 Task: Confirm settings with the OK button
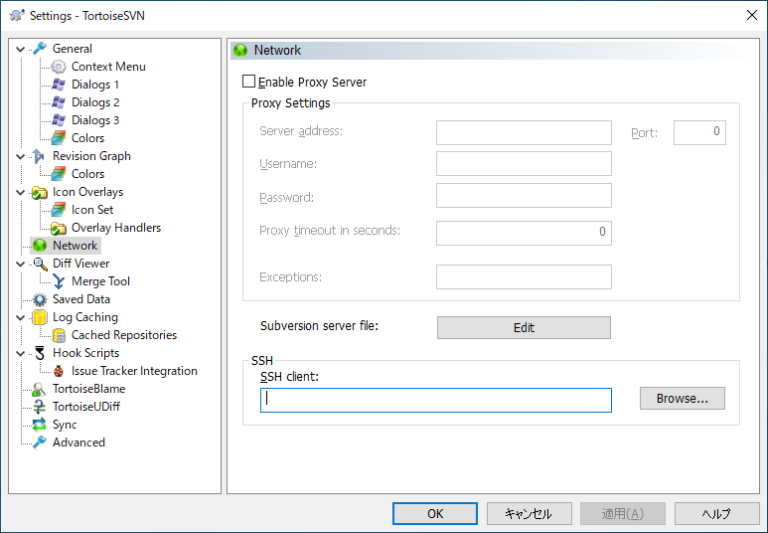pyautogui.click(x=435, y=513)
